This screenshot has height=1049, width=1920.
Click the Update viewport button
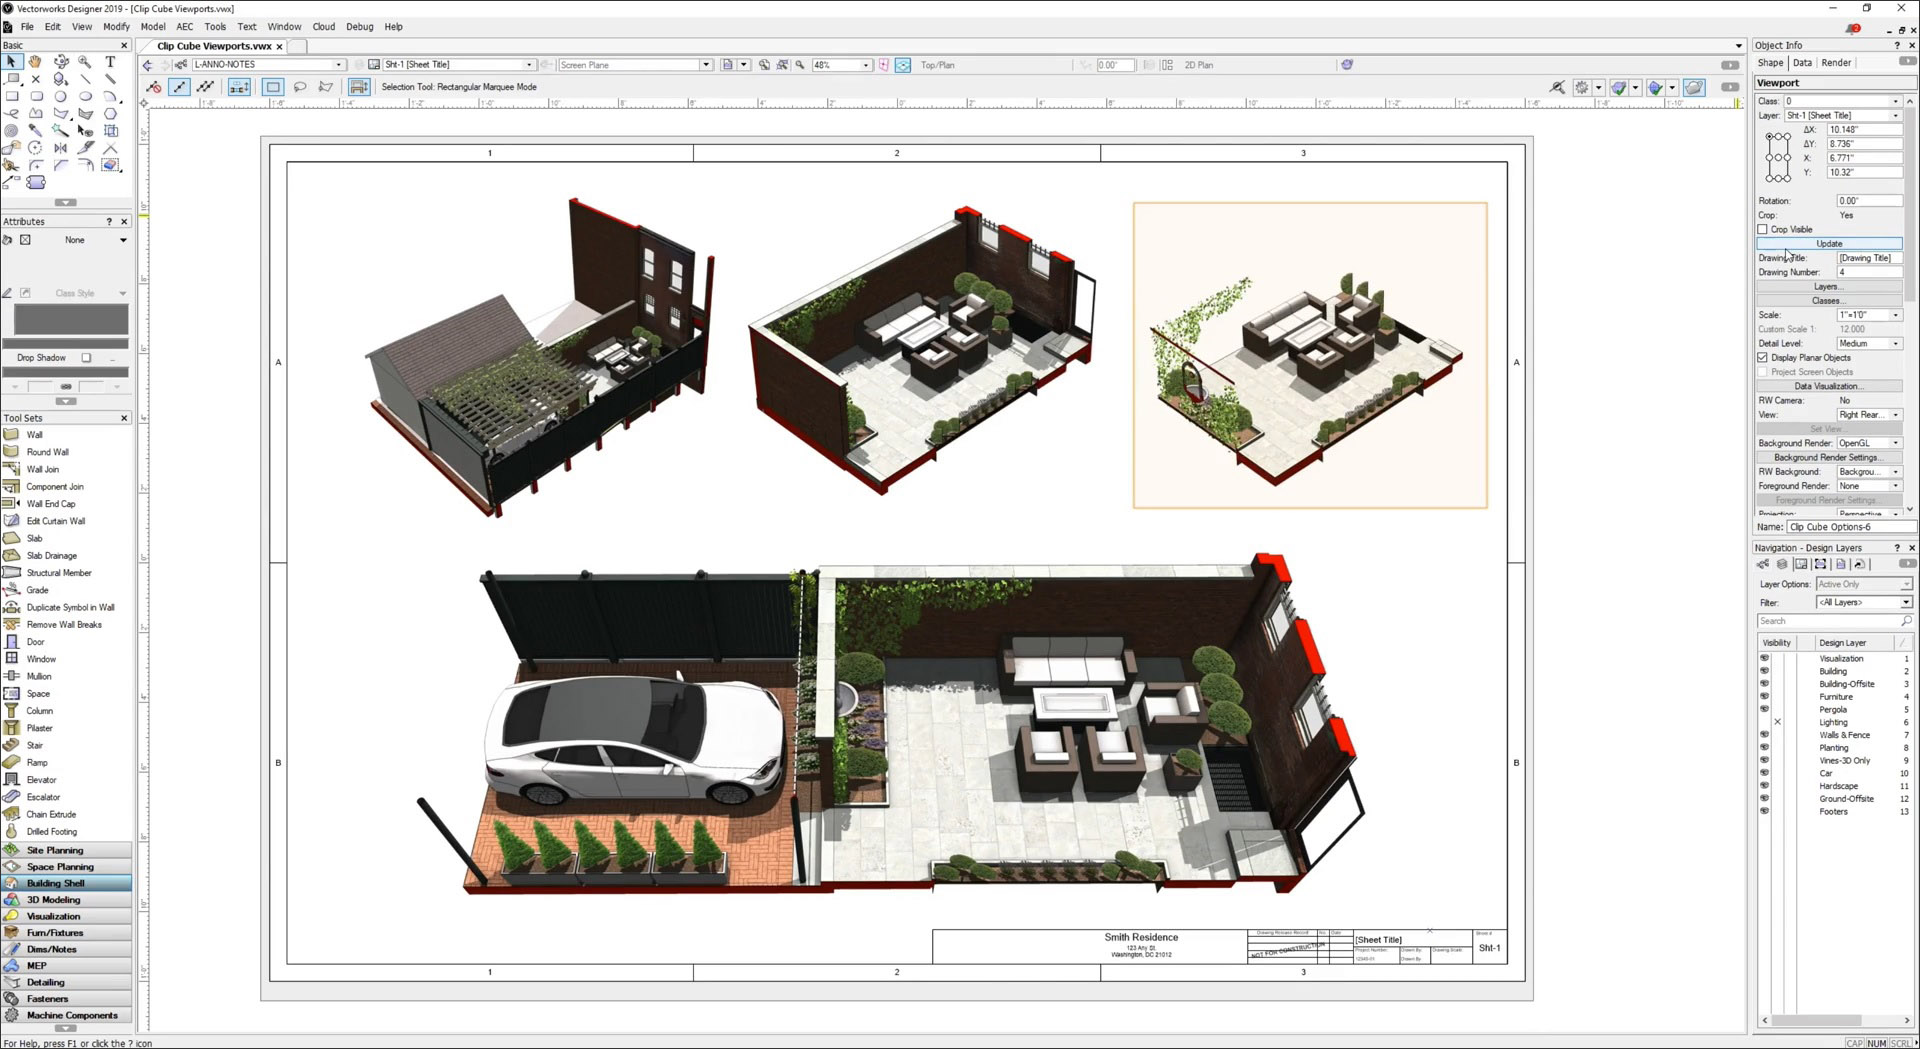[1828, 244]
